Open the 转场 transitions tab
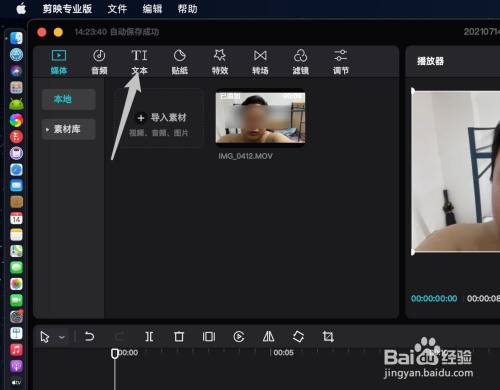This screenshot has width=500, height=390. click(x=260, y=62)
